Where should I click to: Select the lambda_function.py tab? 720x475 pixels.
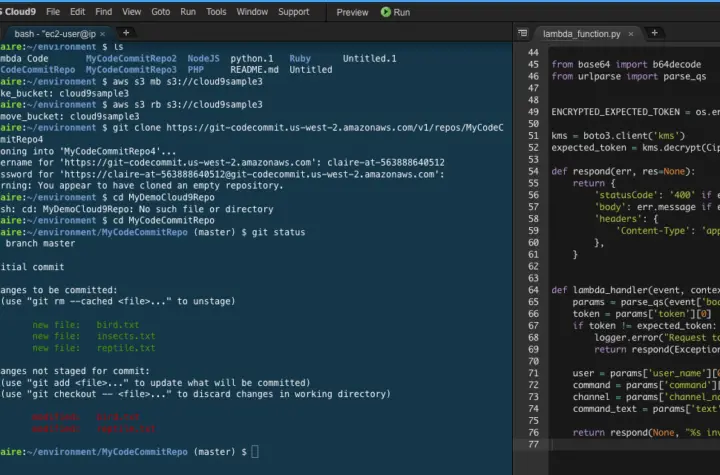[581, 34]
